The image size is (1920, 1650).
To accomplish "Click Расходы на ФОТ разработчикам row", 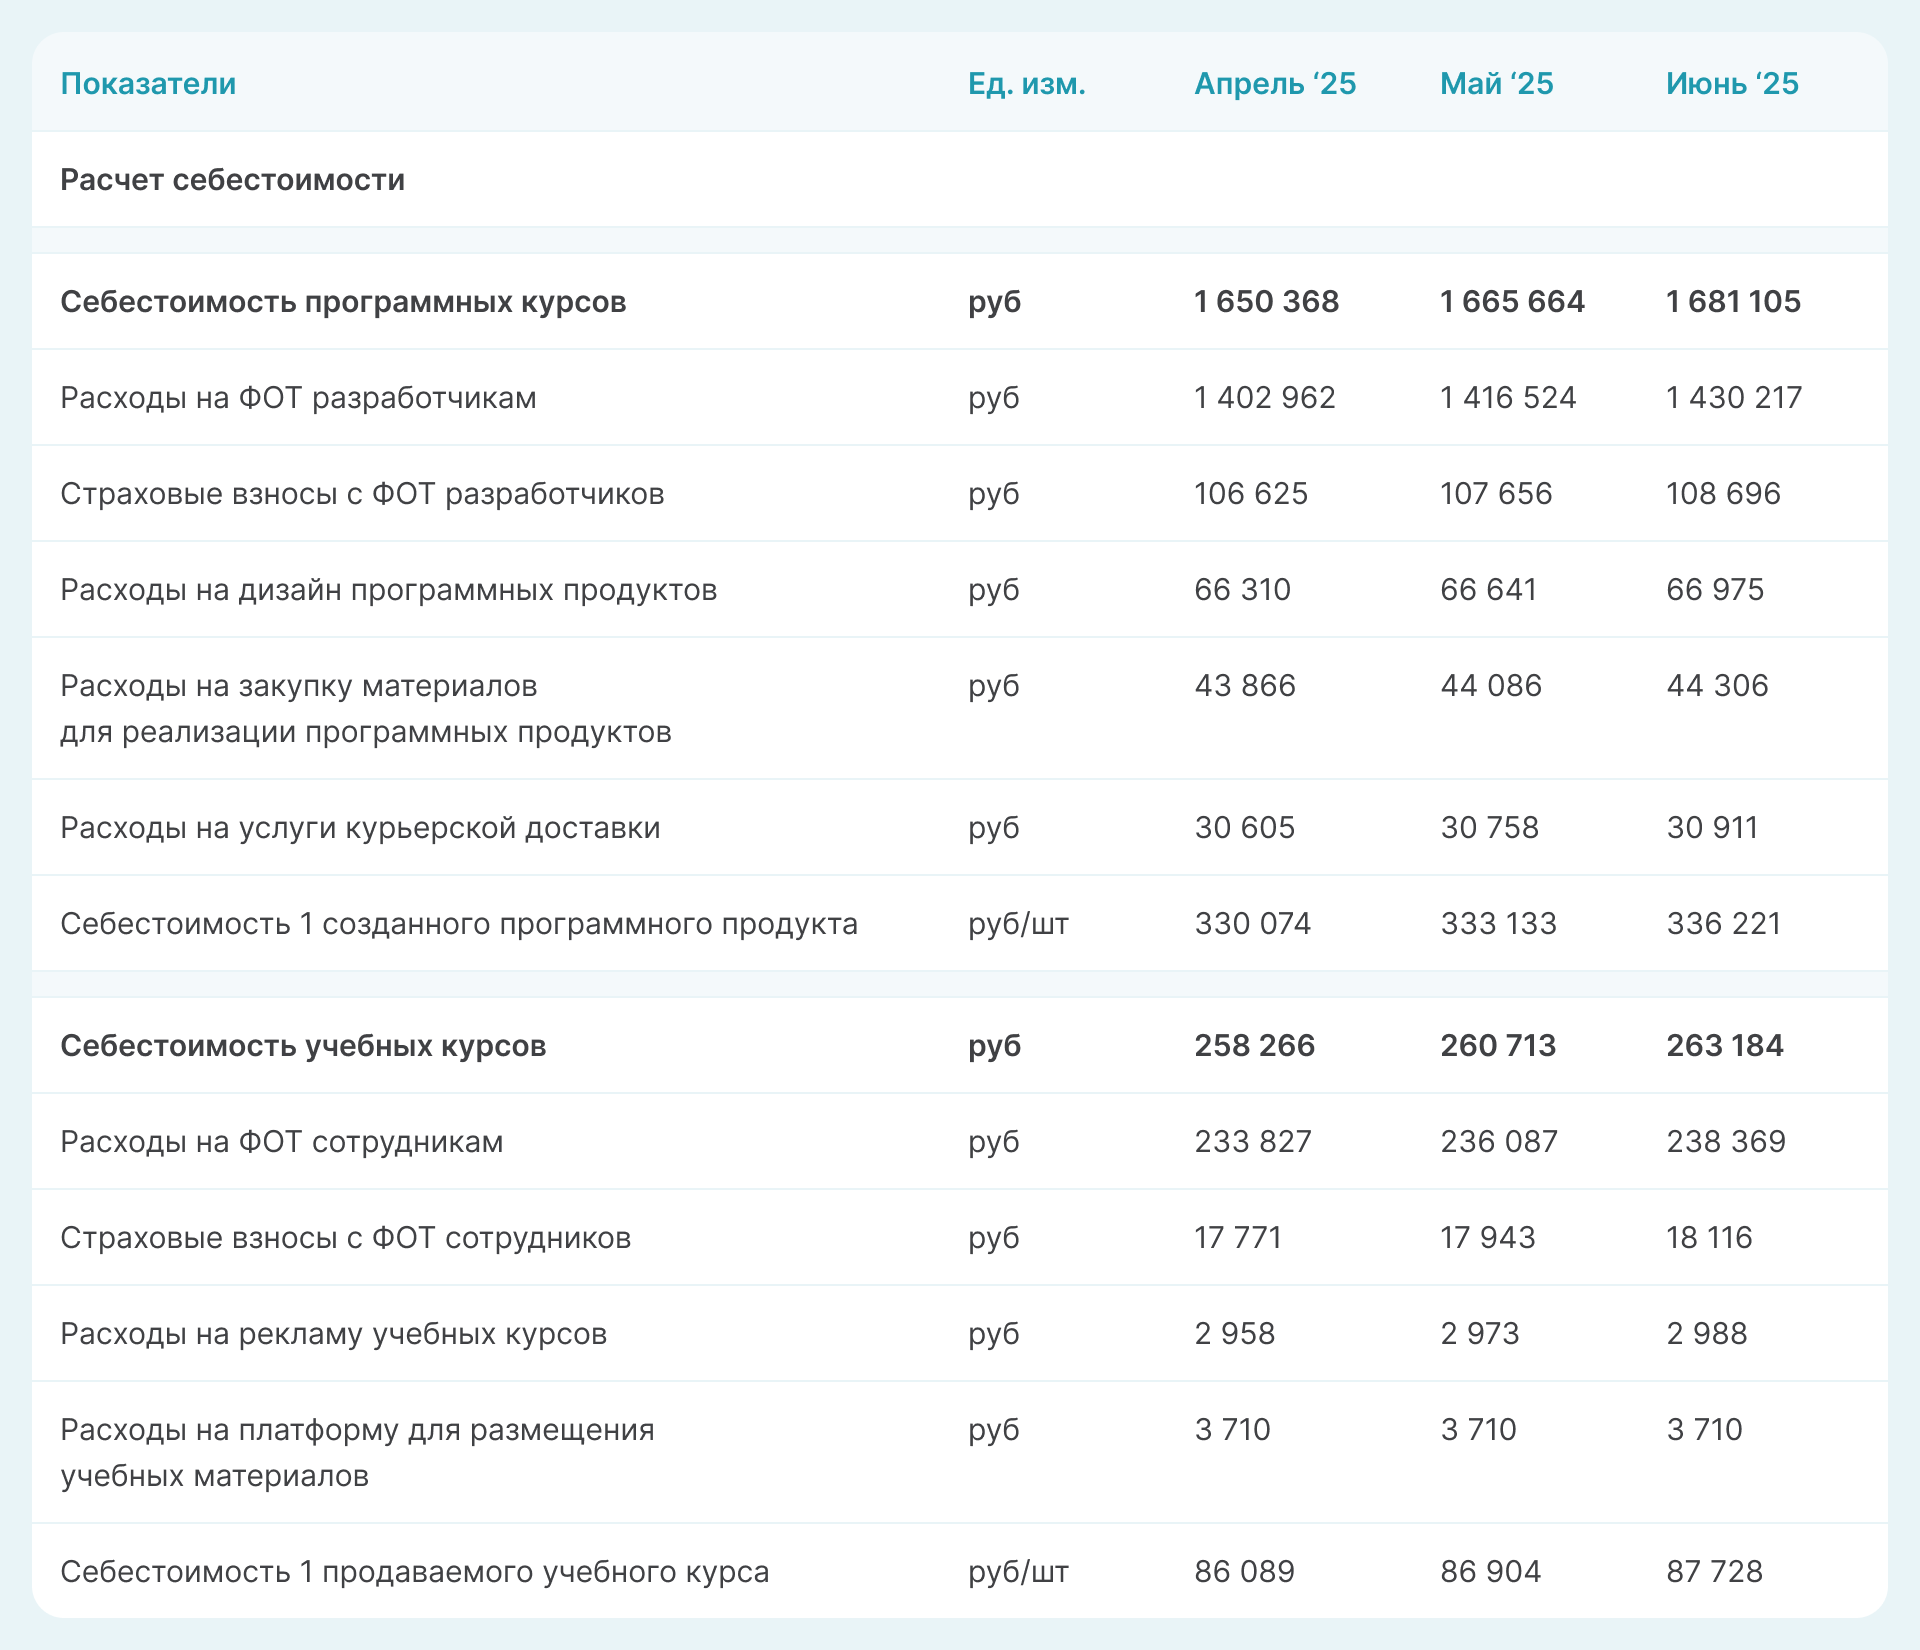I will pos(298,398).
